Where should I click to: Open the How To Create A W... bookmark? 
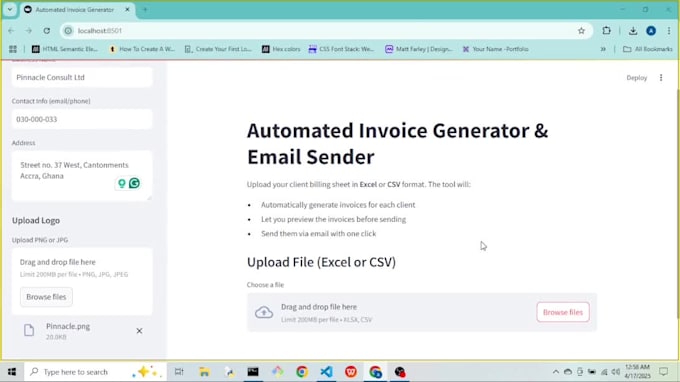142,49
